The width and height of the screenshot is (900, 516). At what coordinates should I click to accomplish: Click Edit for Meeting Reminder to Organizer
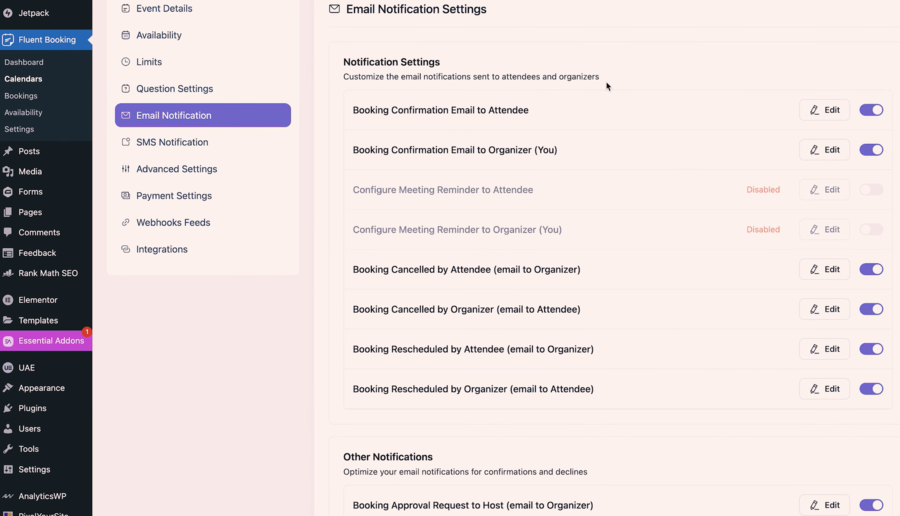(x=824, y=230)
